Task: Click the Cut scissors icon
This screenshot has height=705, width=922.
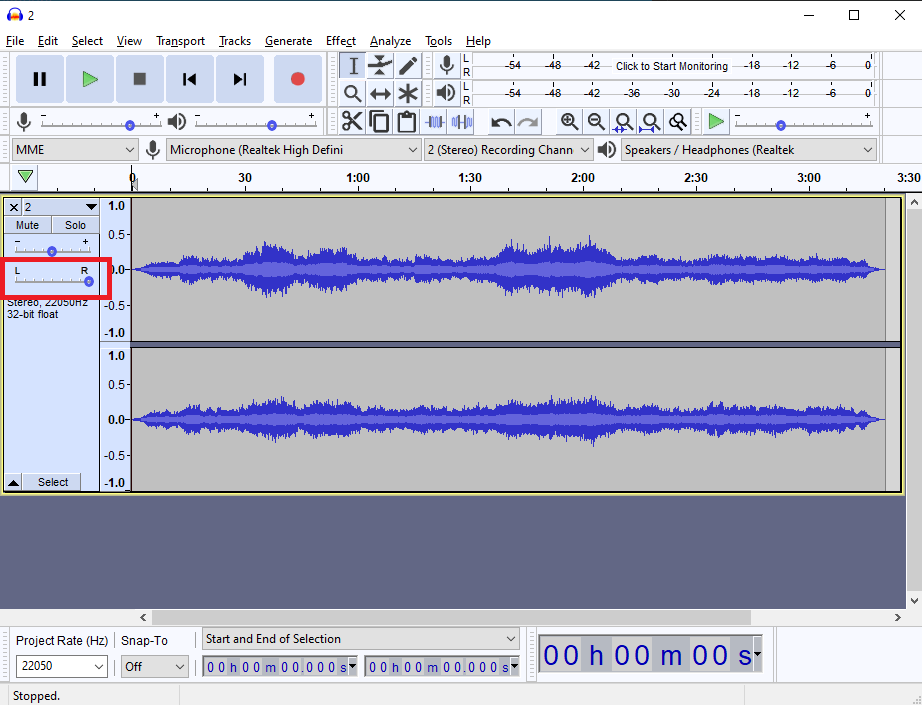Action: pyautogui.click(x=352, y=122)
